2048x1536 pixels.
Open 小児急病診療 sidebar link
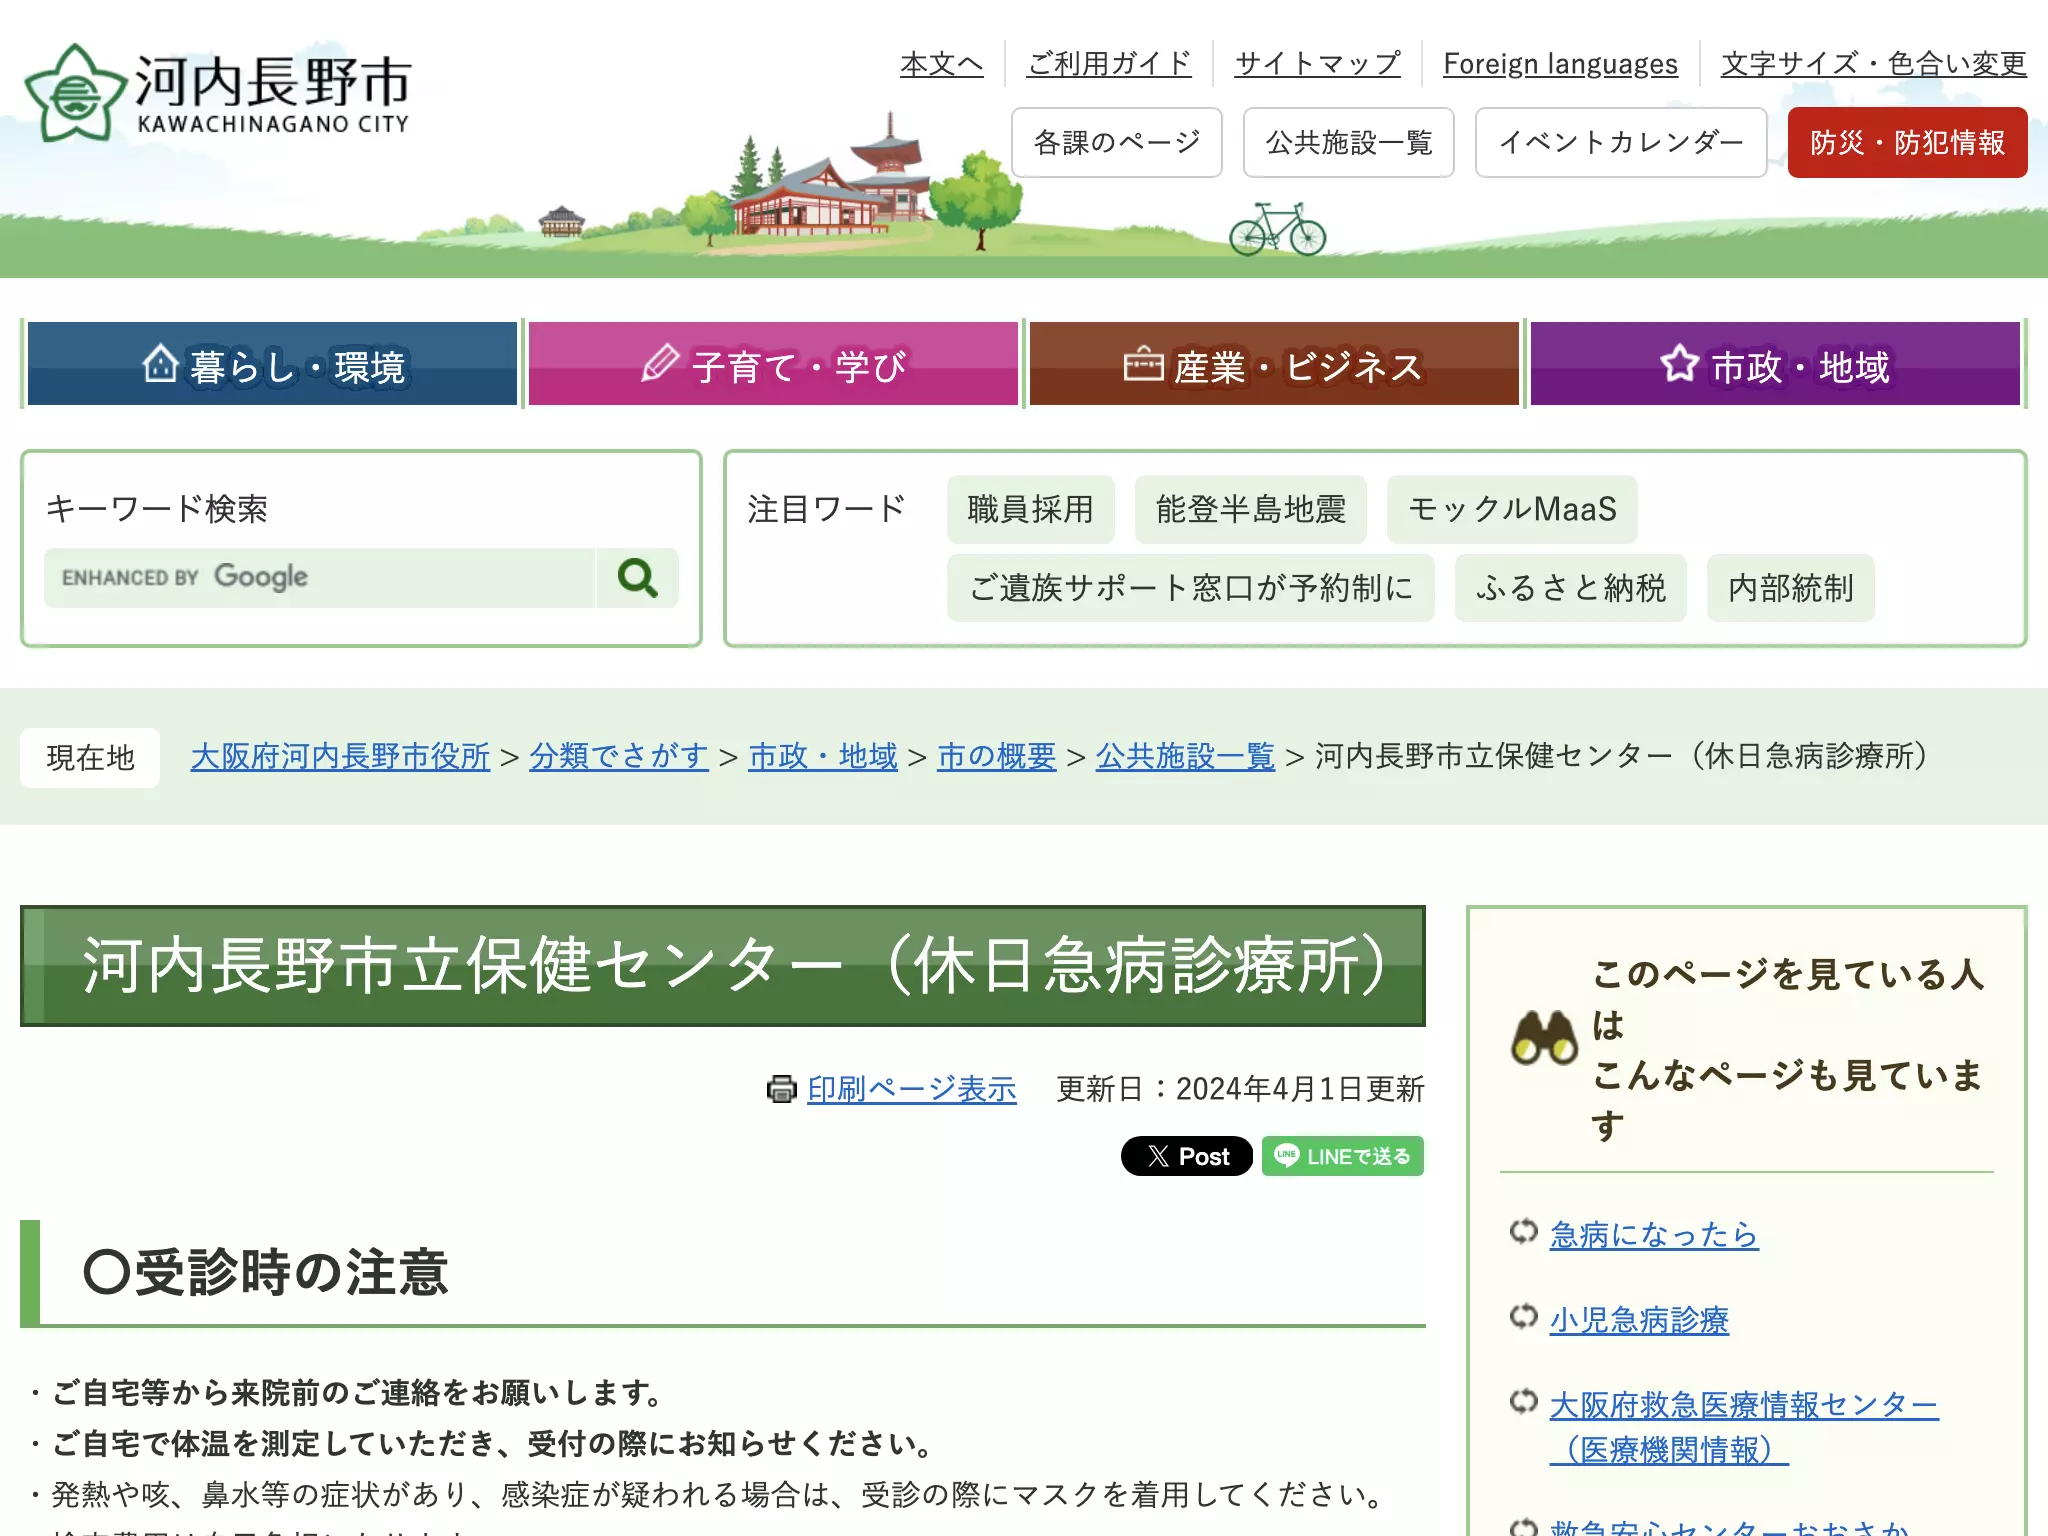[1639, 1320]
